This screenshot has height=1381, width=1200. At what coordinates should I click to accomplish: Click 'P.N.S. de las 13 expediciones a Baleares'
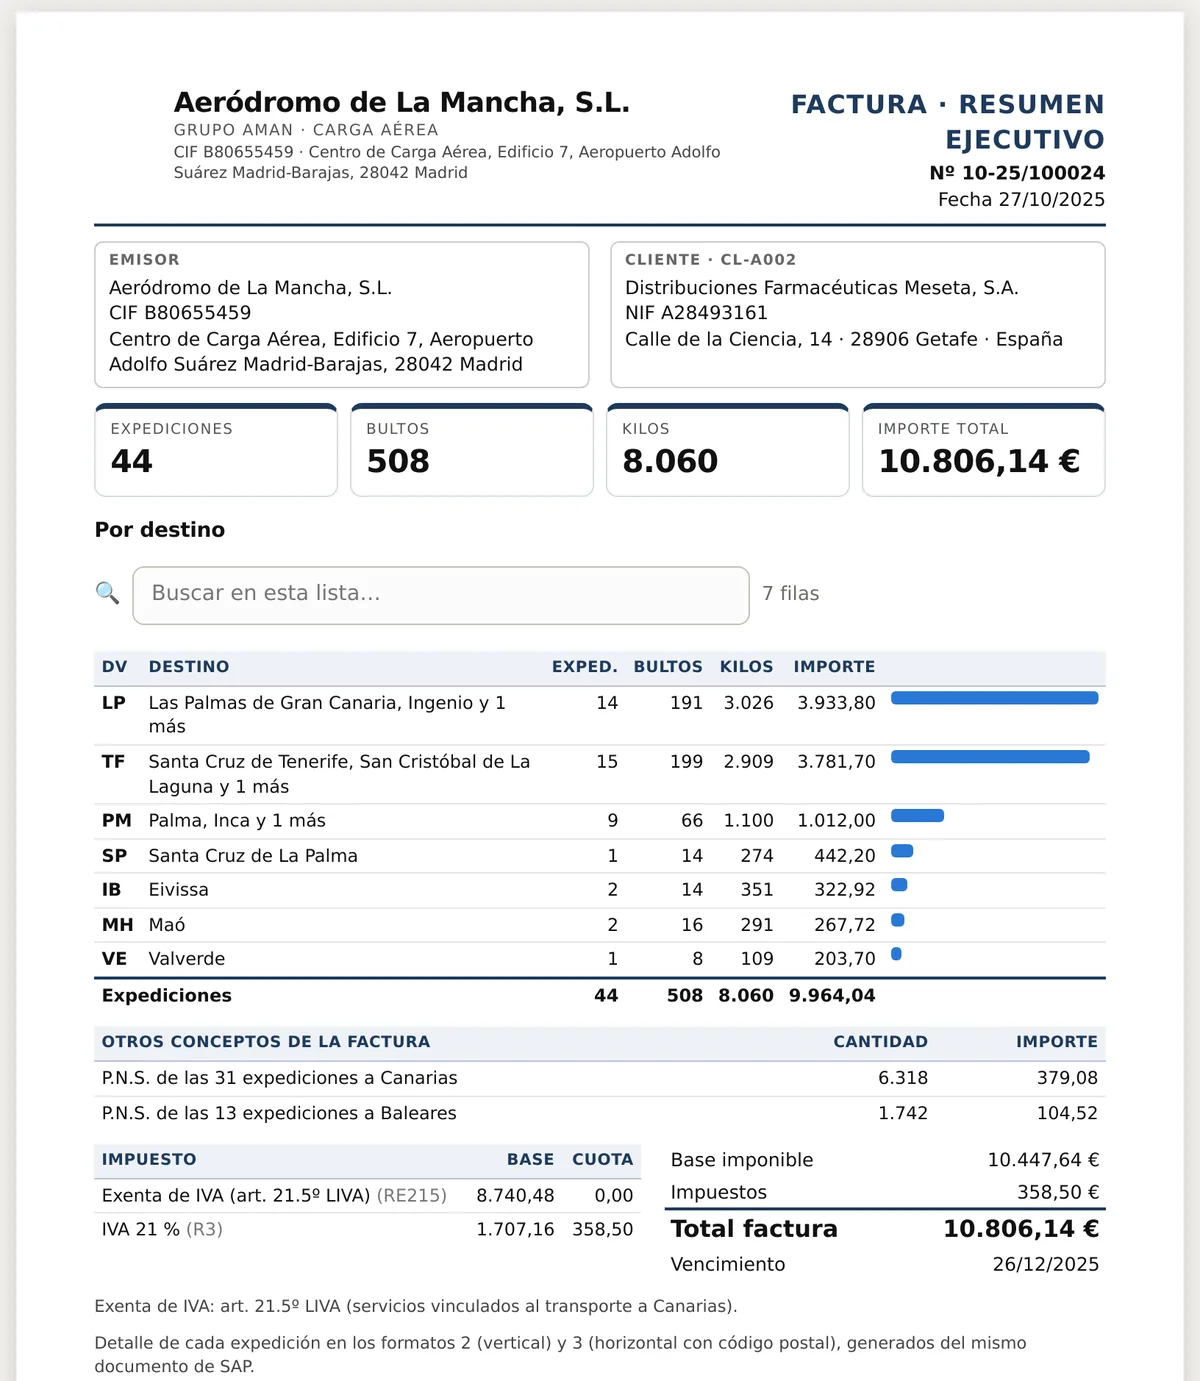(x=279, y=1113)
